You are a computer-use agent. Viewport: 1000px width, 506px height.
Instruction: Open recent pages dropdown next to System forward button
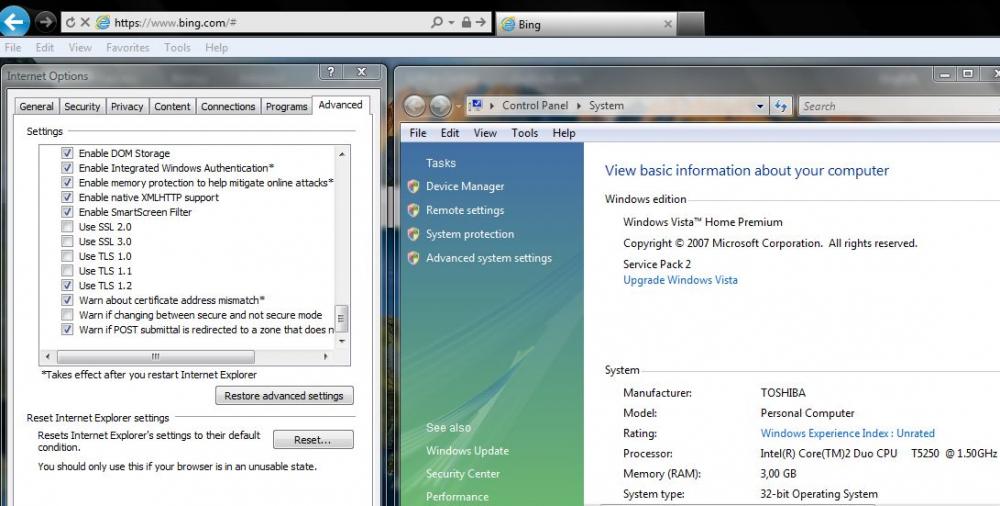point(458,107)
